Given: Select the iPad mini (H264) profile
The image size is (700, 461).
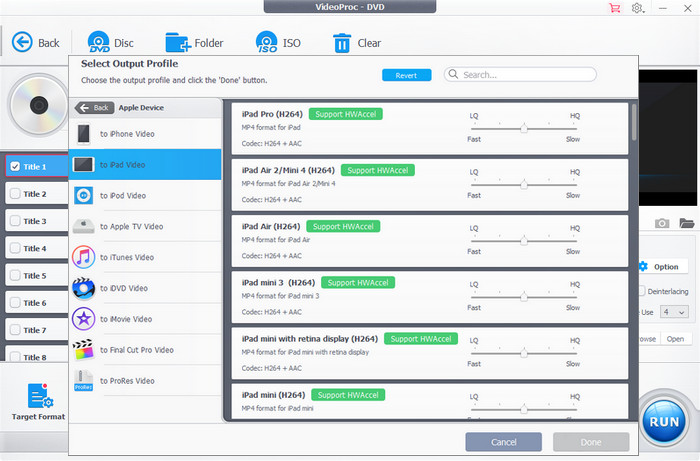Looking at the screenshot, I should click(x=429, y=401).
